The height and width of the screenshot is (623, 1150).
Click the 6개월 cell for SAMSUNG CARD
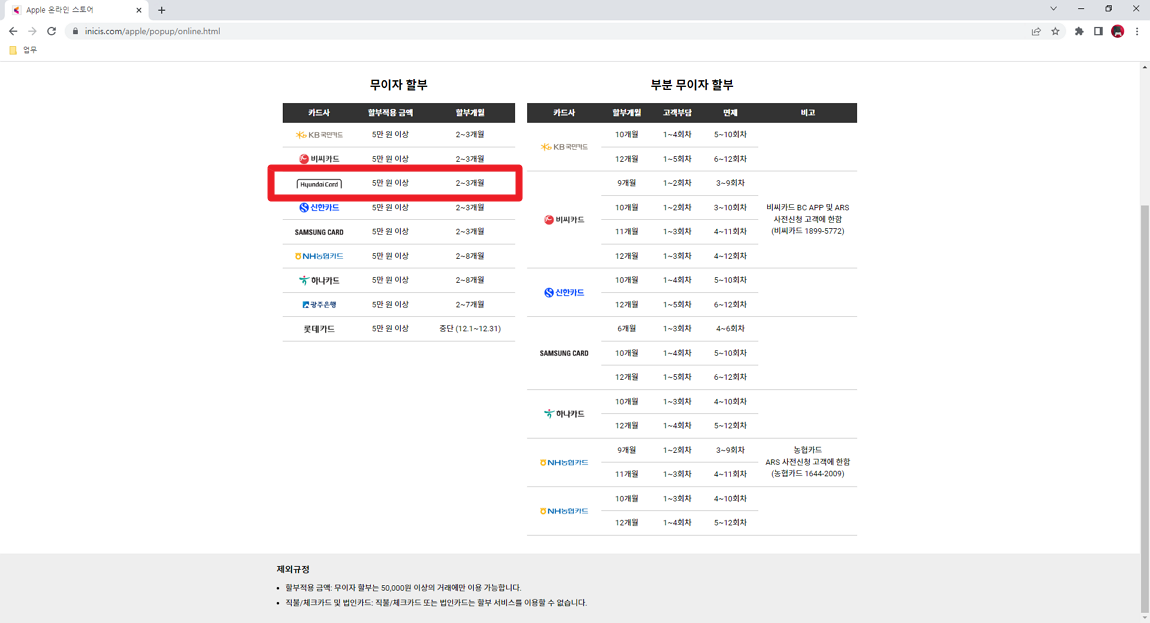pos(626,329)
